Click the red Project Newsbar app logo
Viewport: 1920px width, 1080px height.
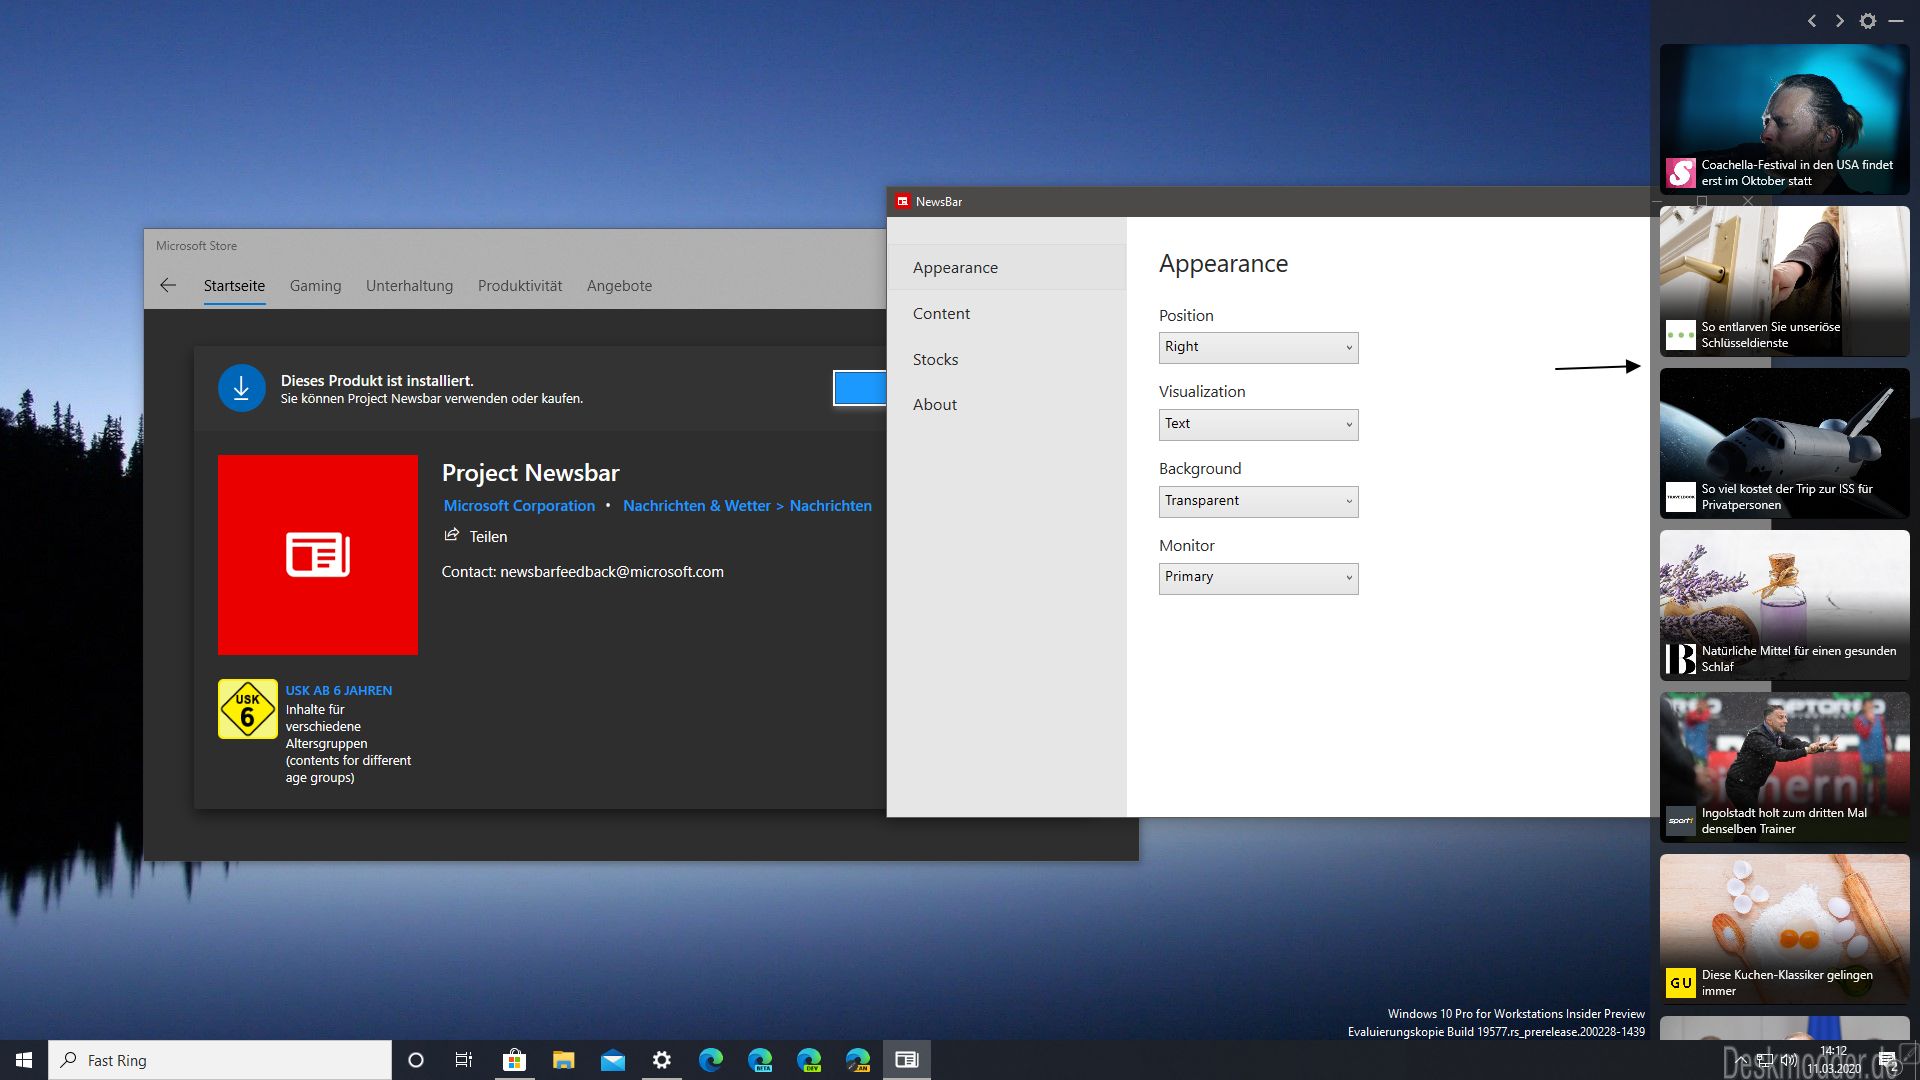(x=318, y=555)
